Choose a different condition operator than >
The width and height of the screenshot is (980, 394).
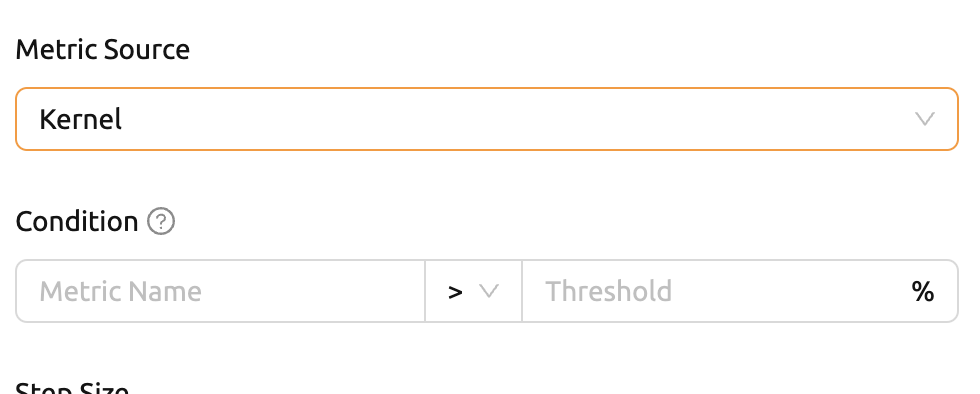click(473, 291)
